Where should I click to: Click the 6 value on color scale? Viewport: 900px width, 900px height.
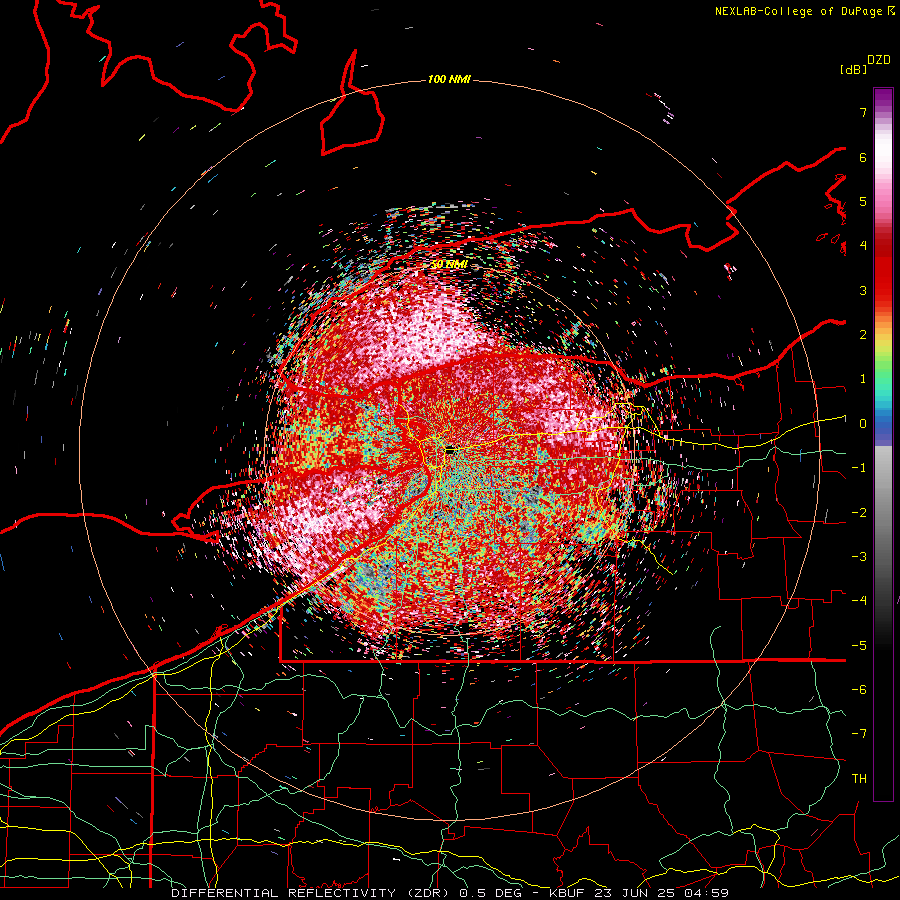click(x=863, y=157)
